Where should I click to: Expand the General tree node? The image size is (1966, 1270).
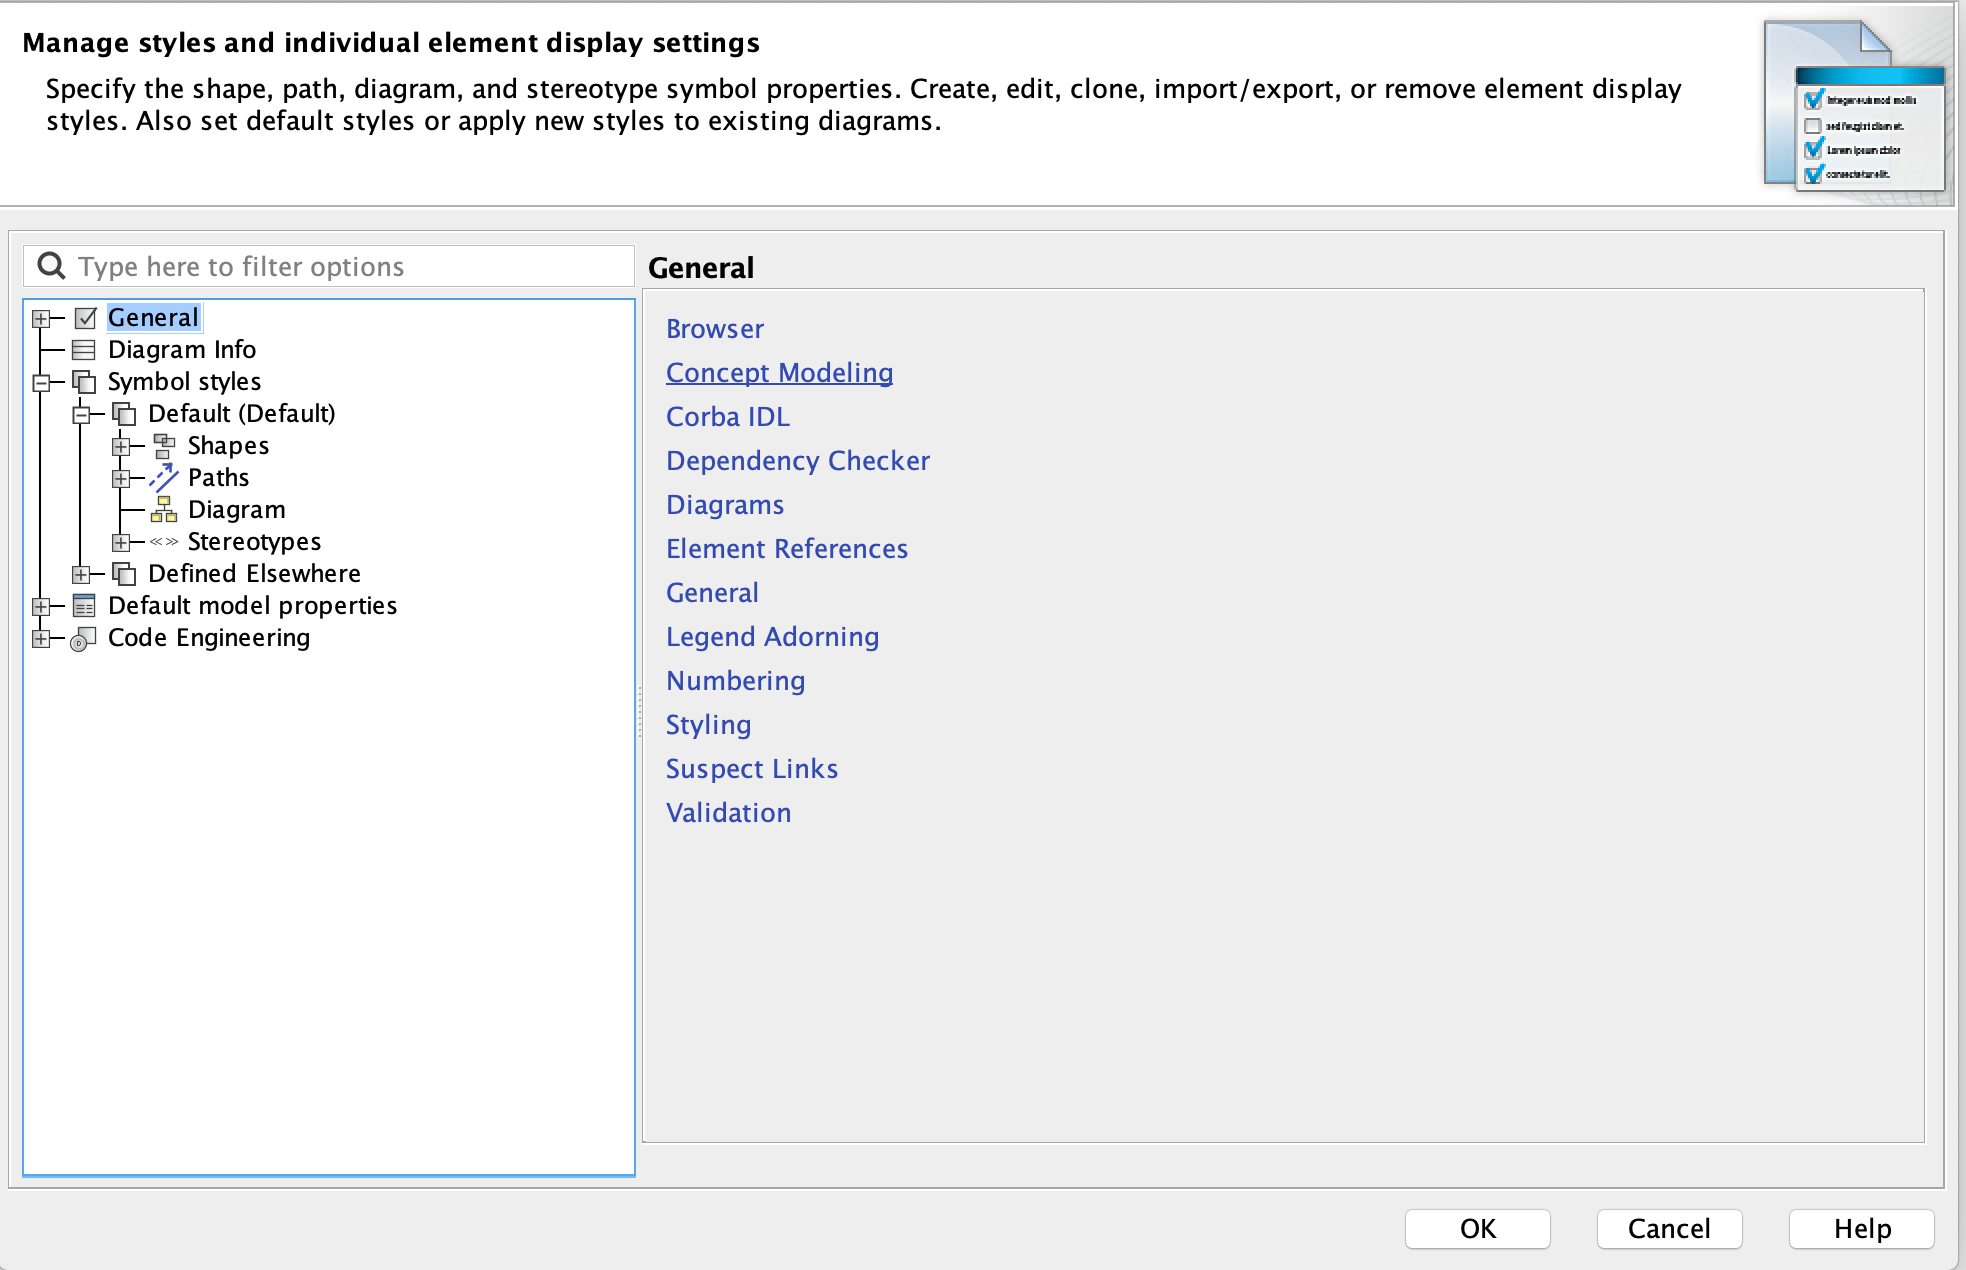[41, 318]
